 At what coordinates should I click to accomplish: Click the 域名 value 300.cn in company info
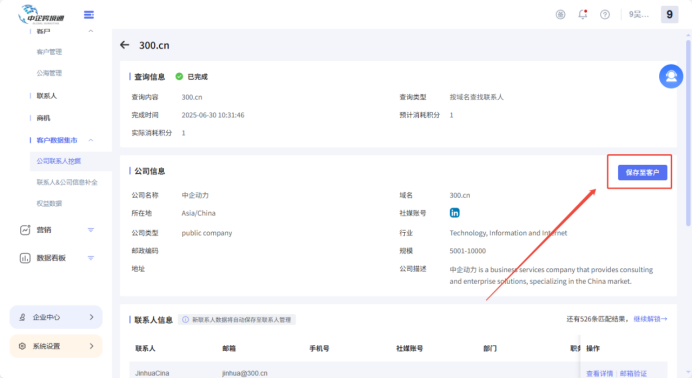(x=460, y=195)
